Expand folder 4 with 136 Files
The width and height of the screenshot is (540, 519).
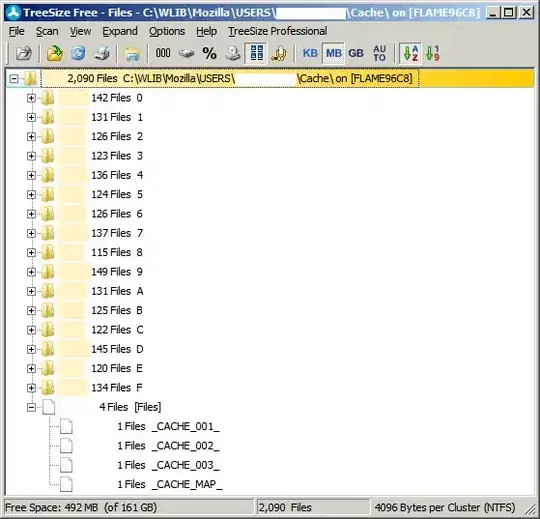tap(31, 175)
